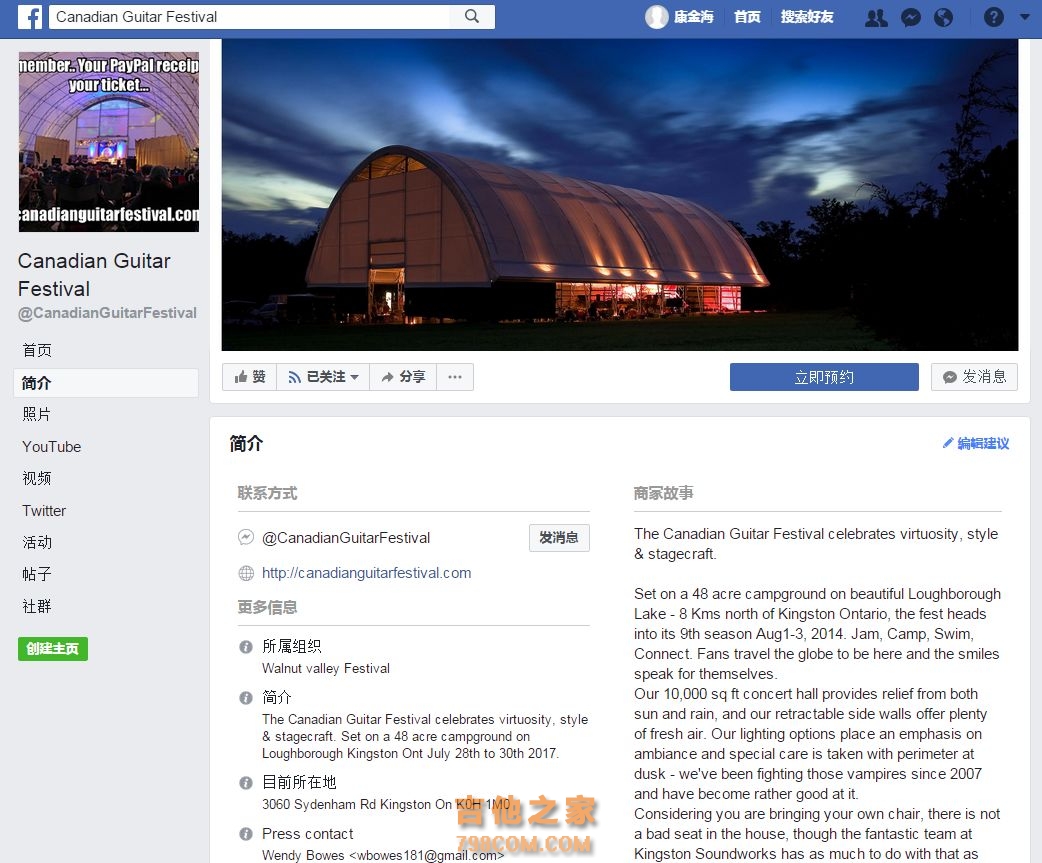This screenshot has width=1042, height=863.
Task: Click the 编辑建议 pencil link
Action: tap(976, 443)
